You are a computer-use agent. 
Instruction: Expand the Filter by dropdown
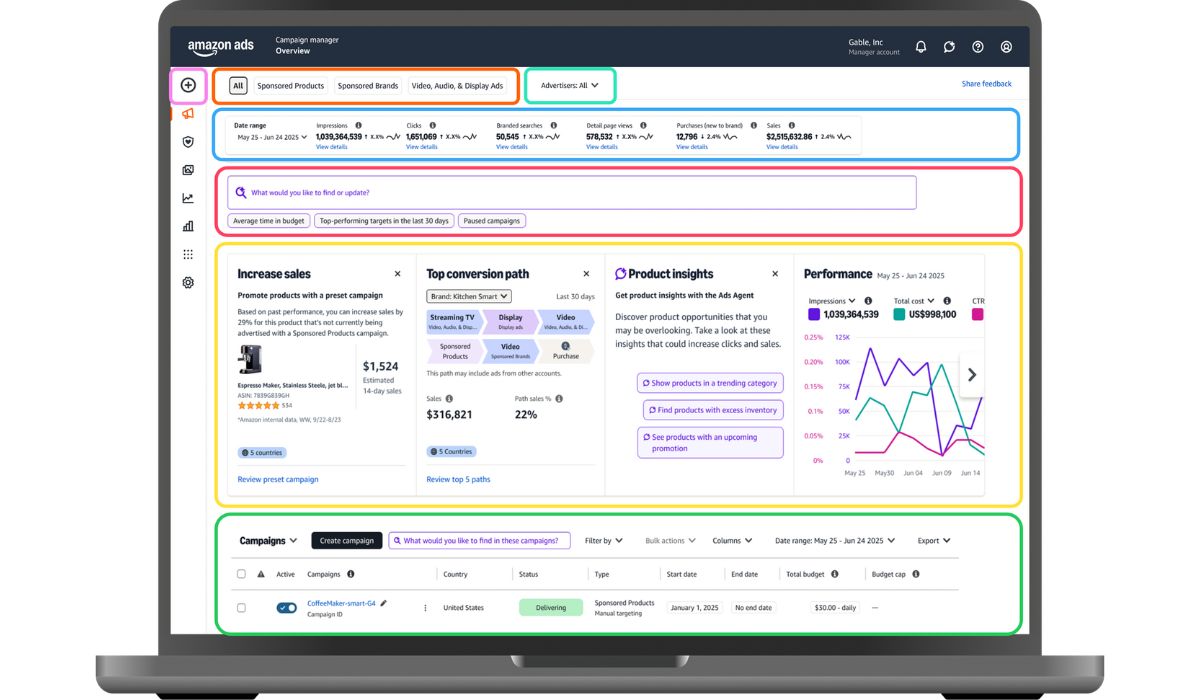tap(604, 541)
